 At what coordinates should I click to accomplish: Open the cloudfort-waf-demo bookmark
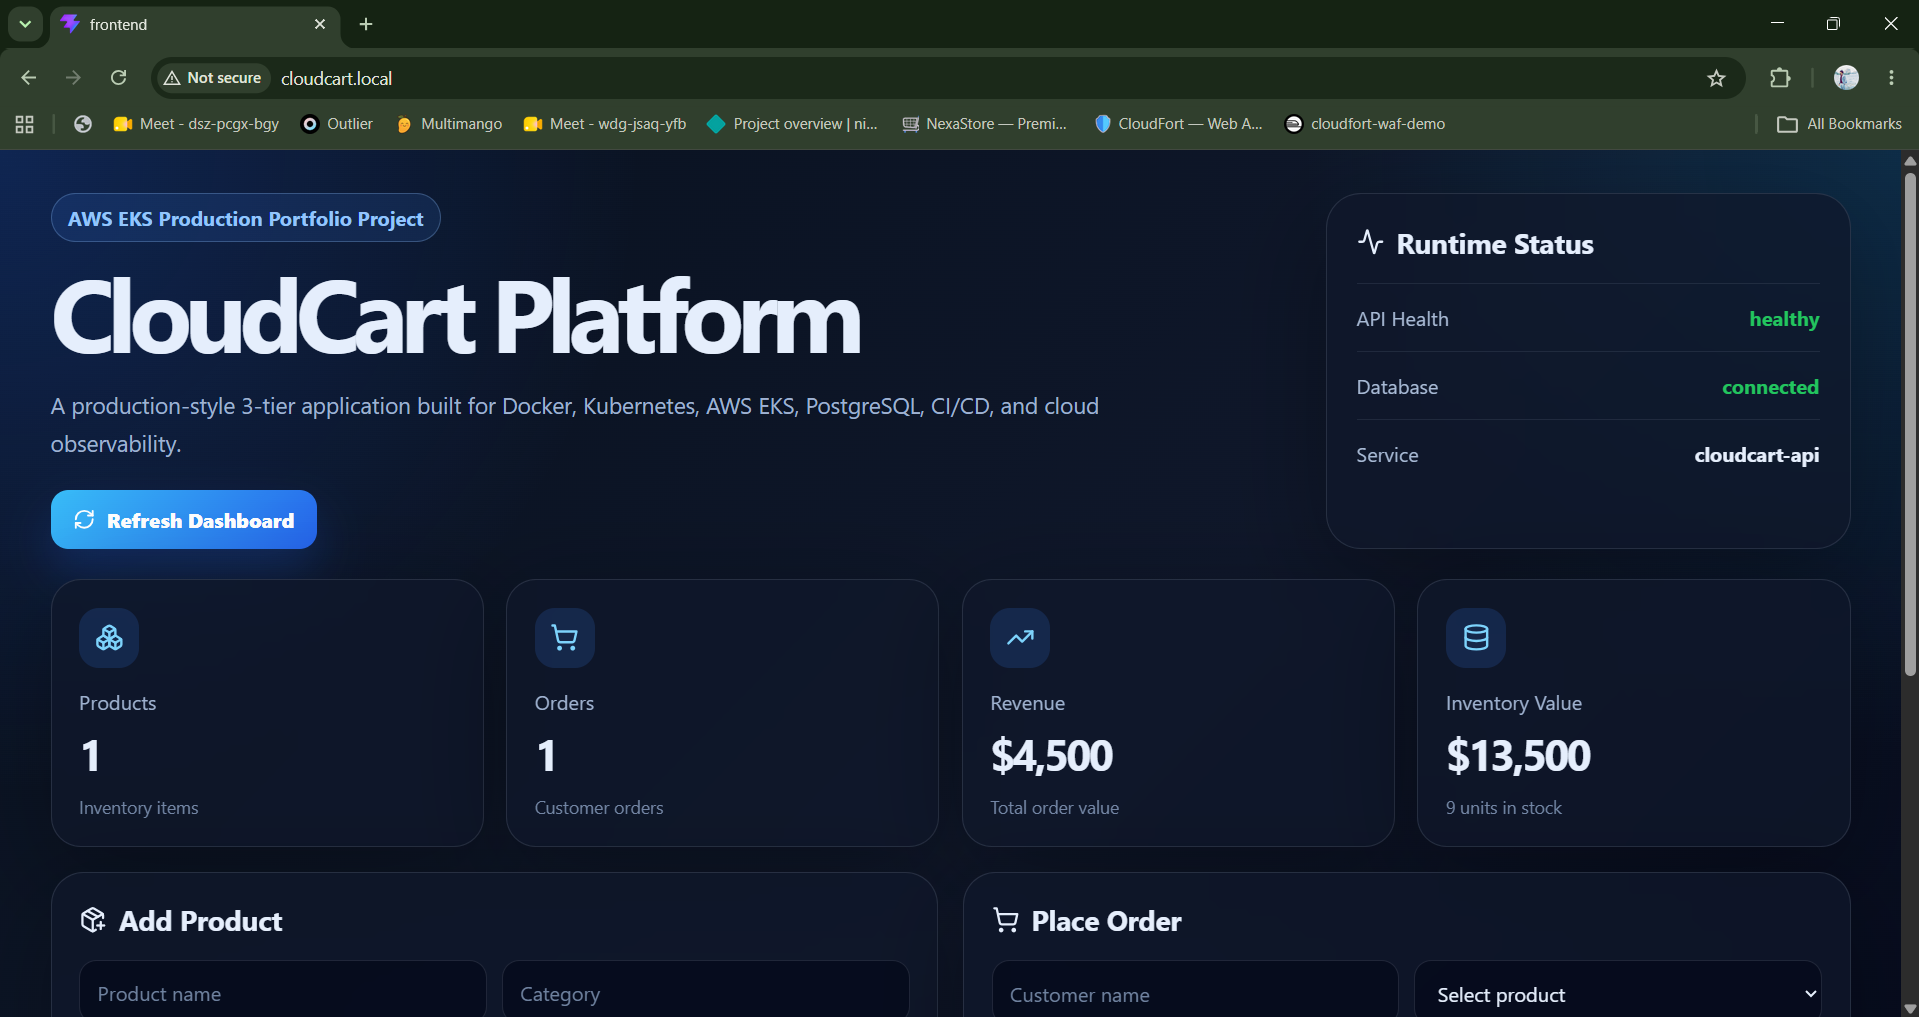[1365, 124]
